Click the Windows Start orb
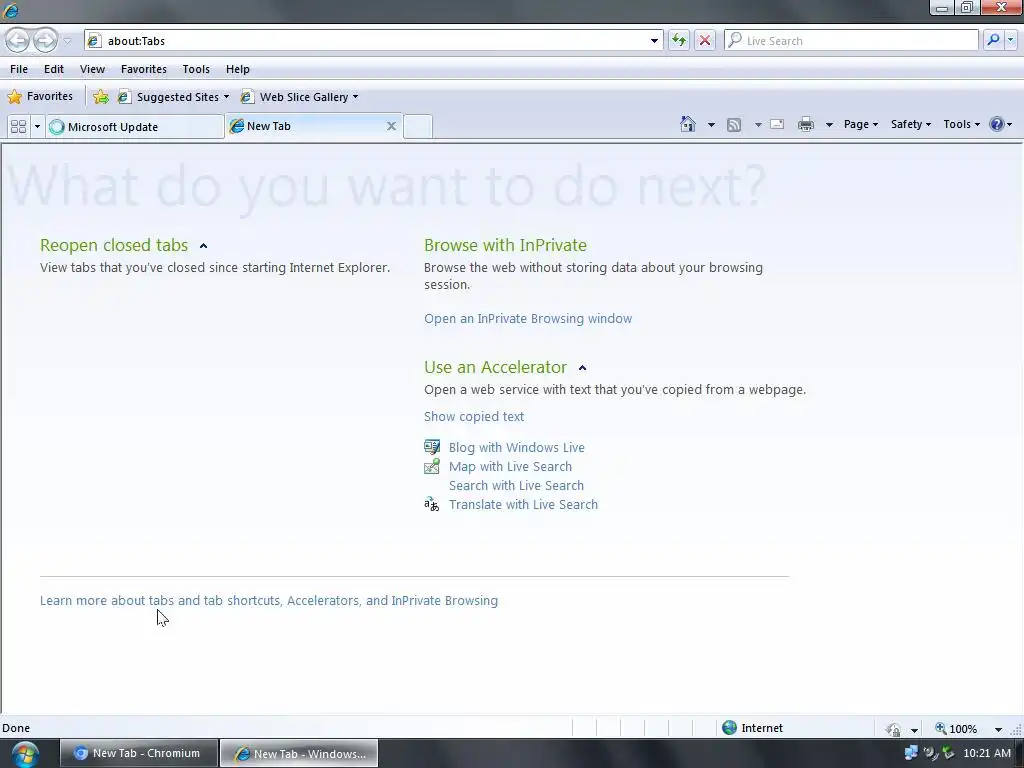Image resolution: width=1024 pixels, height=768 pixels. point(24,753)
